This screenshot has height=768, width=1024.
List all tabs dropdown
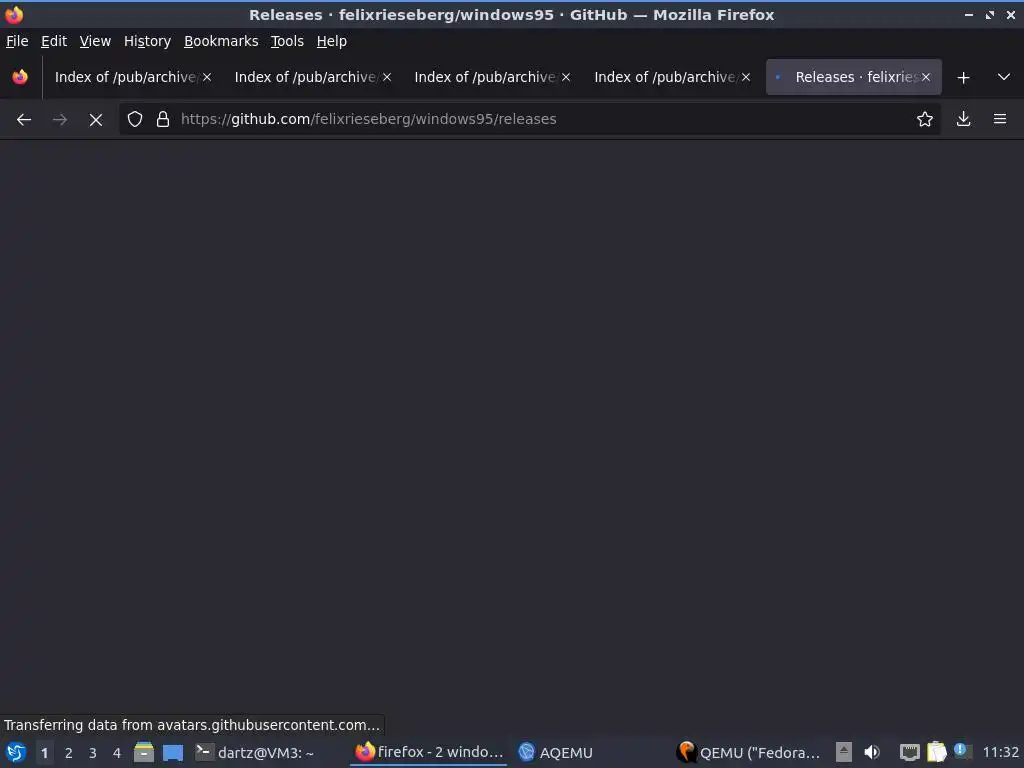tap(1004, 77)
